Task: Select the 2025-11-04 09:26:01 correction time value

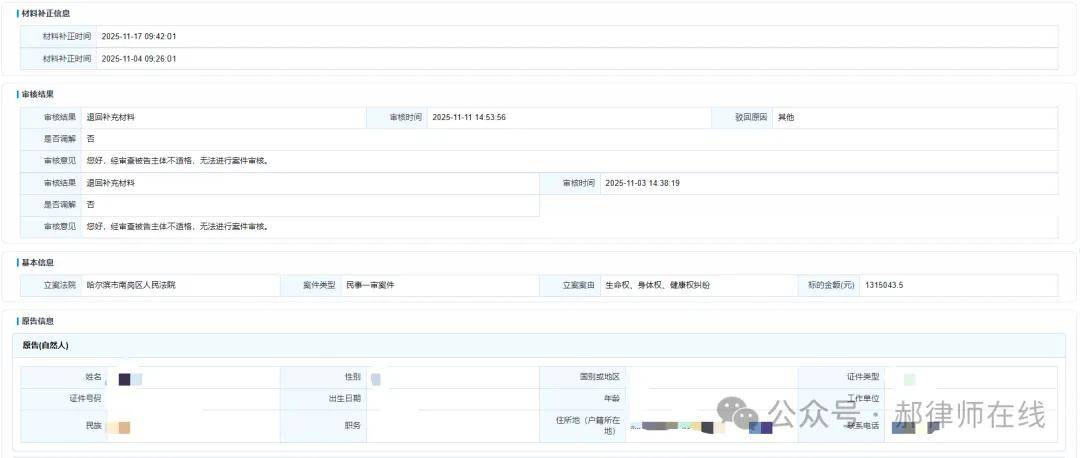Action: [x=139, y=58]
